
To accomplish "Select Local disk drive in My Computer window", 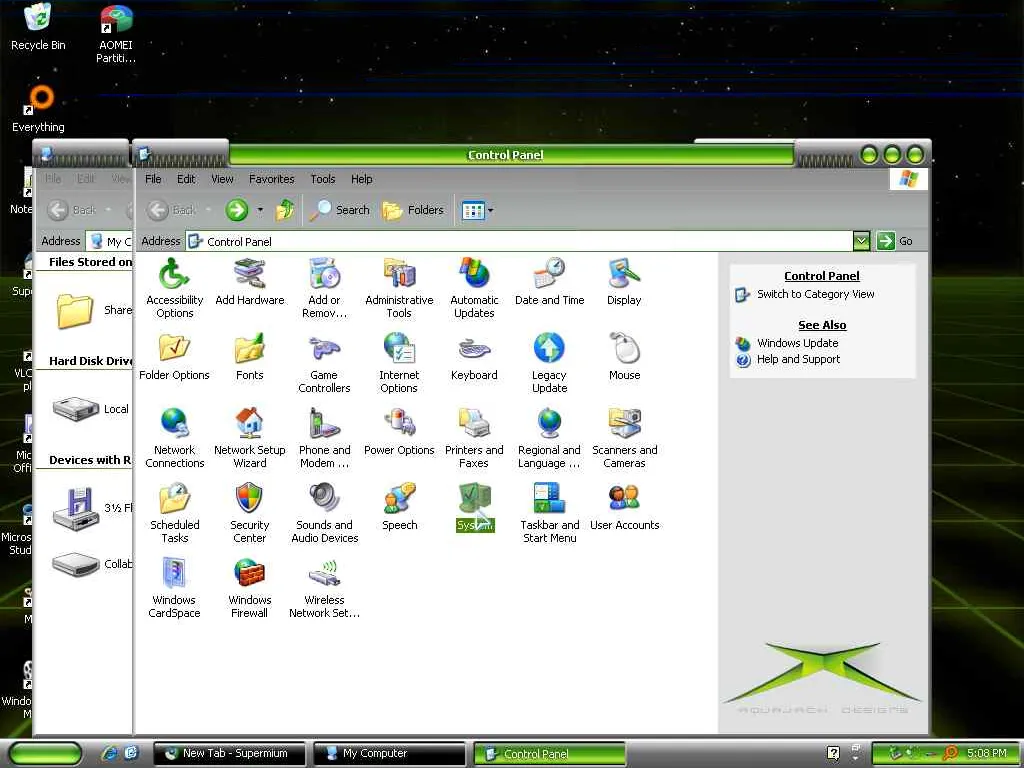I will (76, 409).
